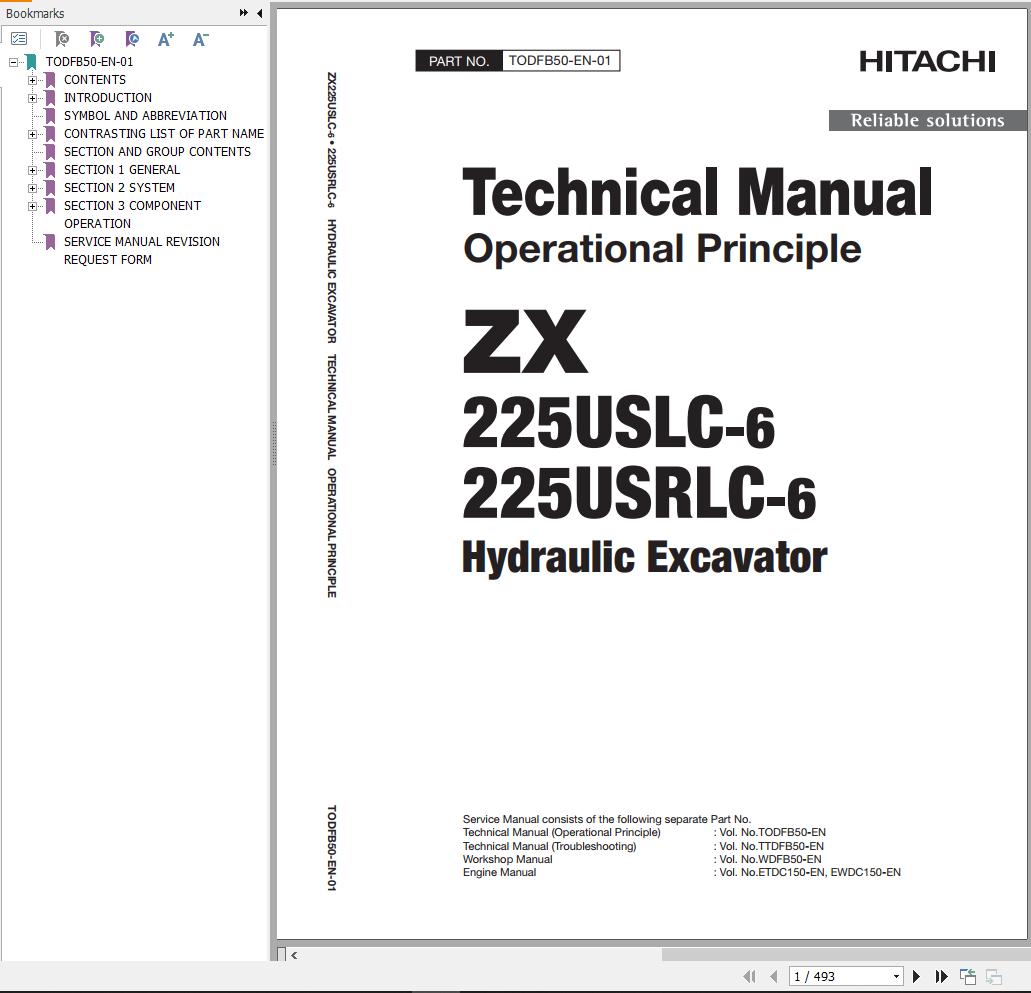This screenshot has width=1031, height=993.
Task: Decrease bookmark font size with A-
Action: (x=200, y=39)
